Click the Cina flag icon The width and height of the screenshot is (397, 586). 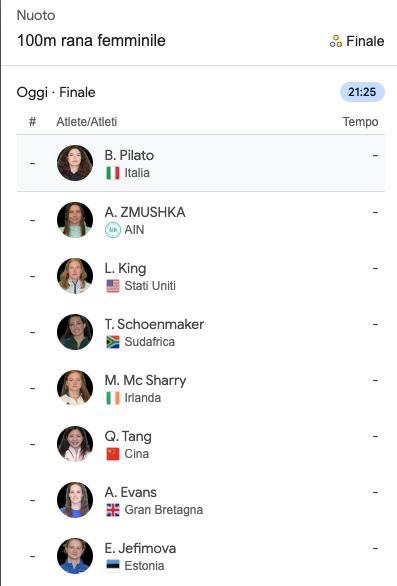point(113,454)
